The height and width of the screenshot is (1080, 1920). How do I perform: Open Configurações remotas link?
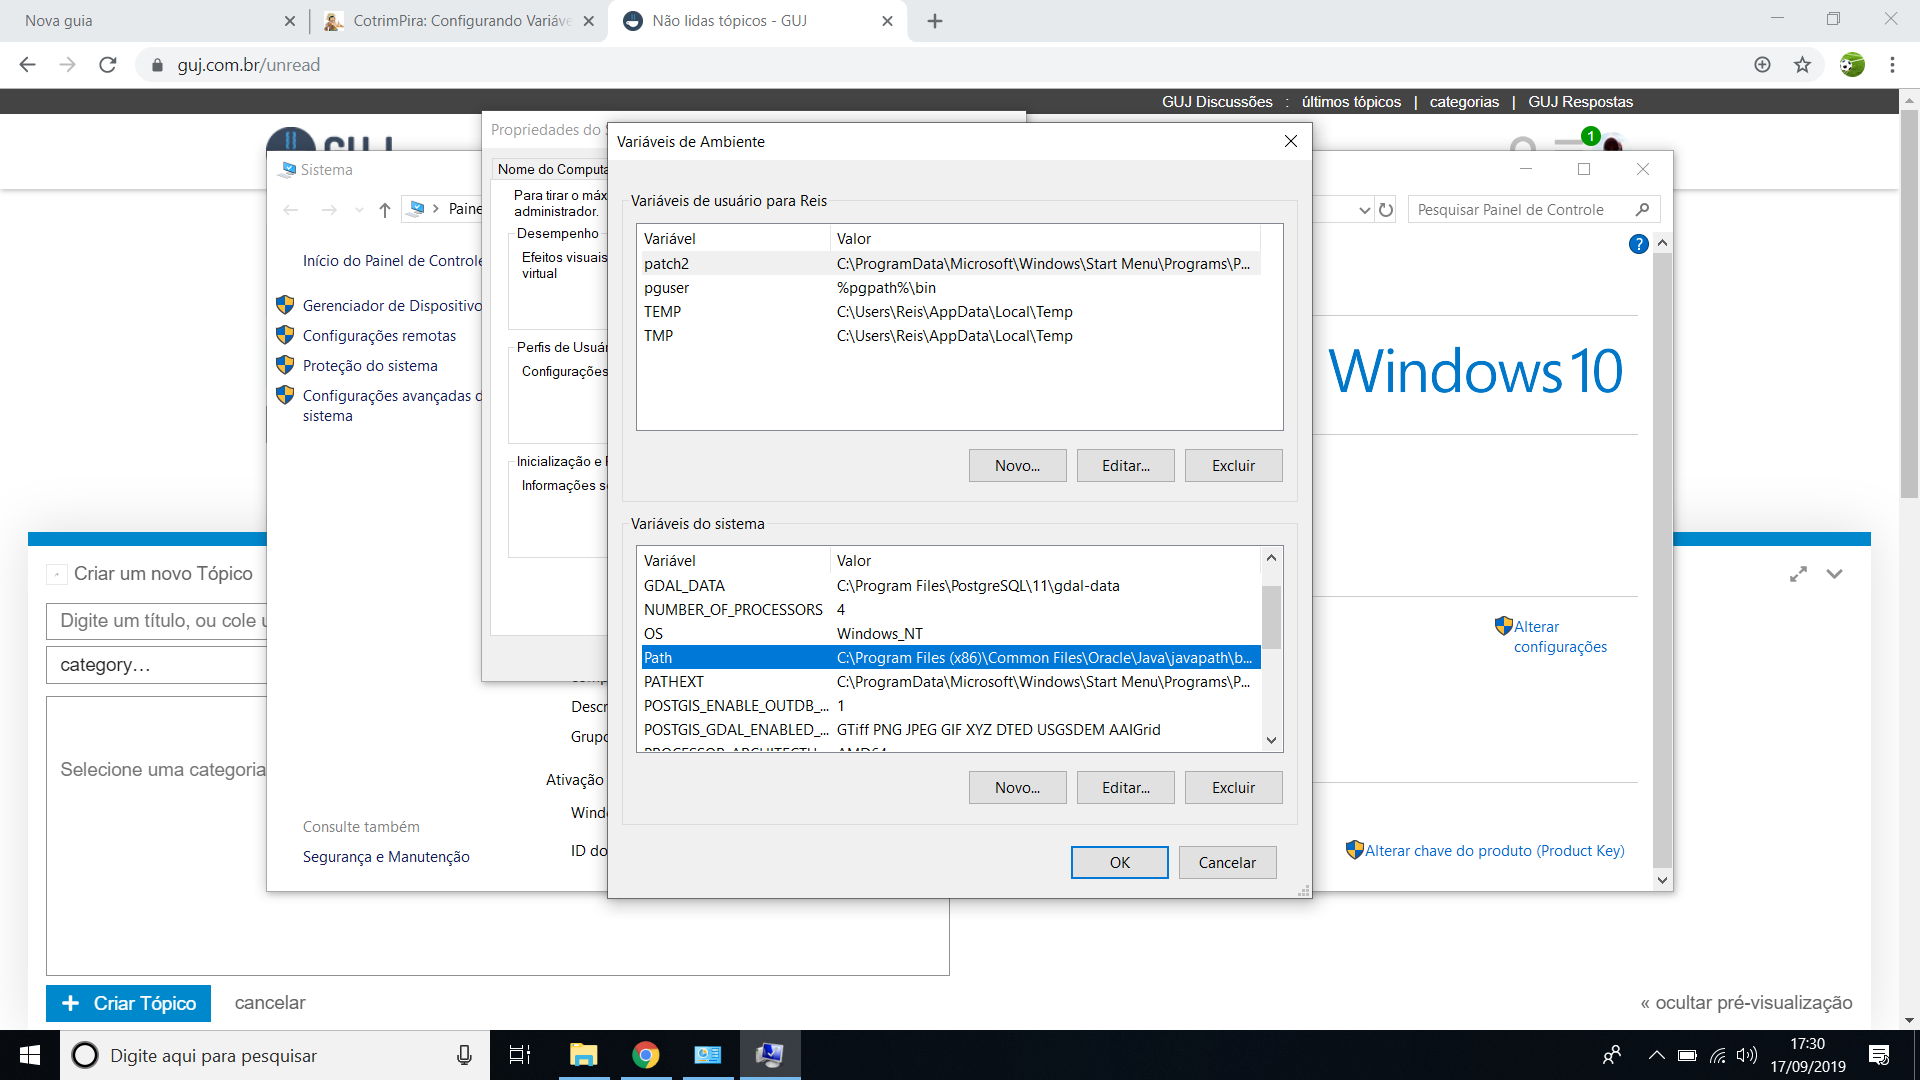pos(379,336)
